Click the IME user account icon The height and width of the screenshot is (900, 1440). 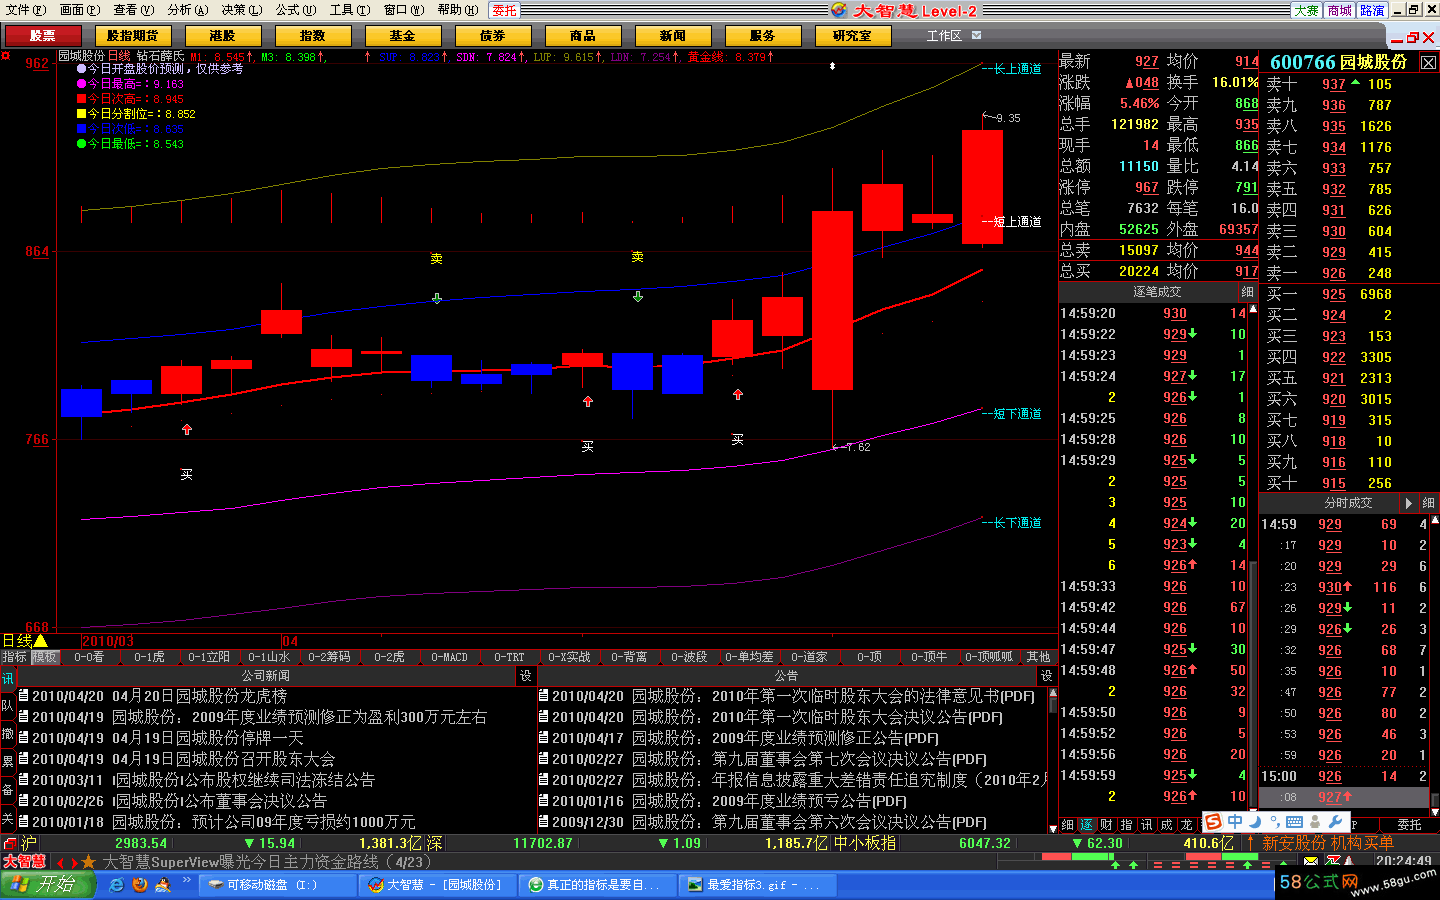(x=1315, y=822)
